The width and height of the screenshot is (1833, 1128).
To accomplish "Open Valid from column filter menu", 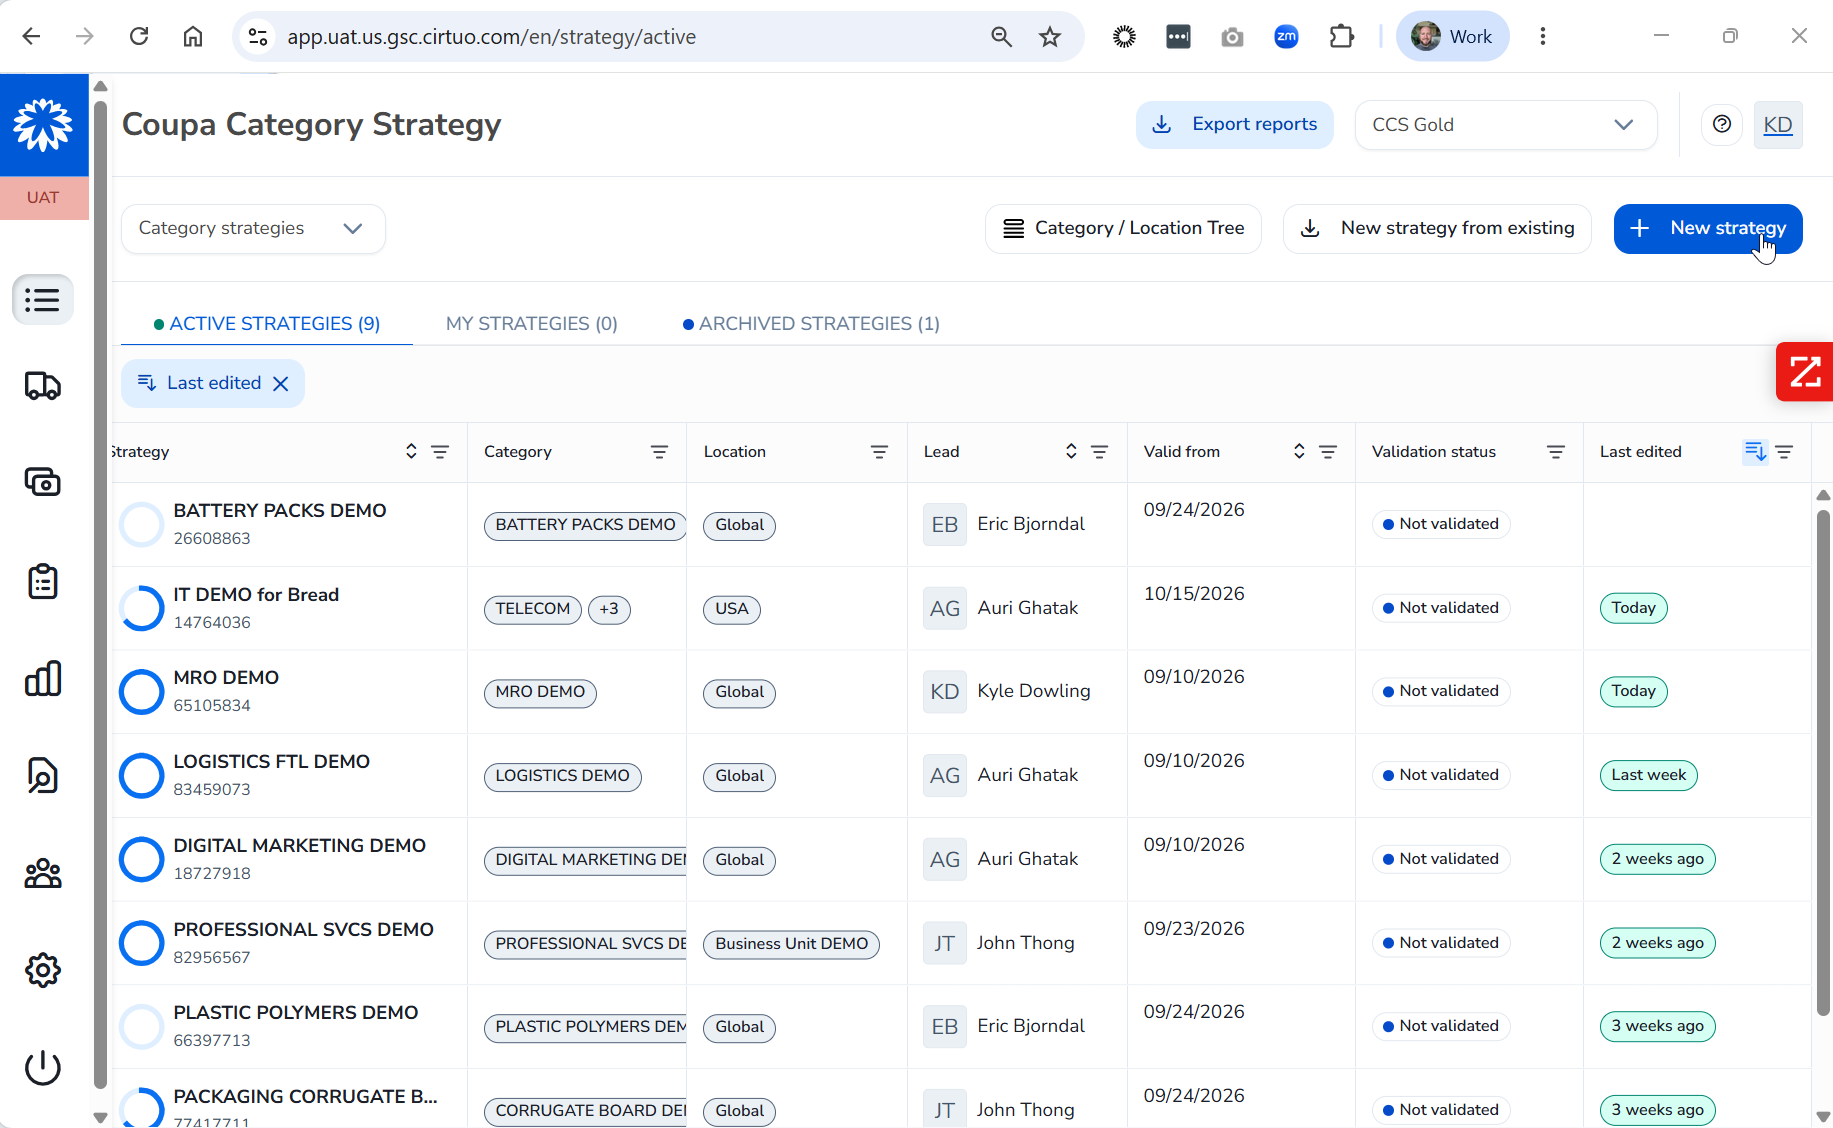I will [x=1328, y=452].
